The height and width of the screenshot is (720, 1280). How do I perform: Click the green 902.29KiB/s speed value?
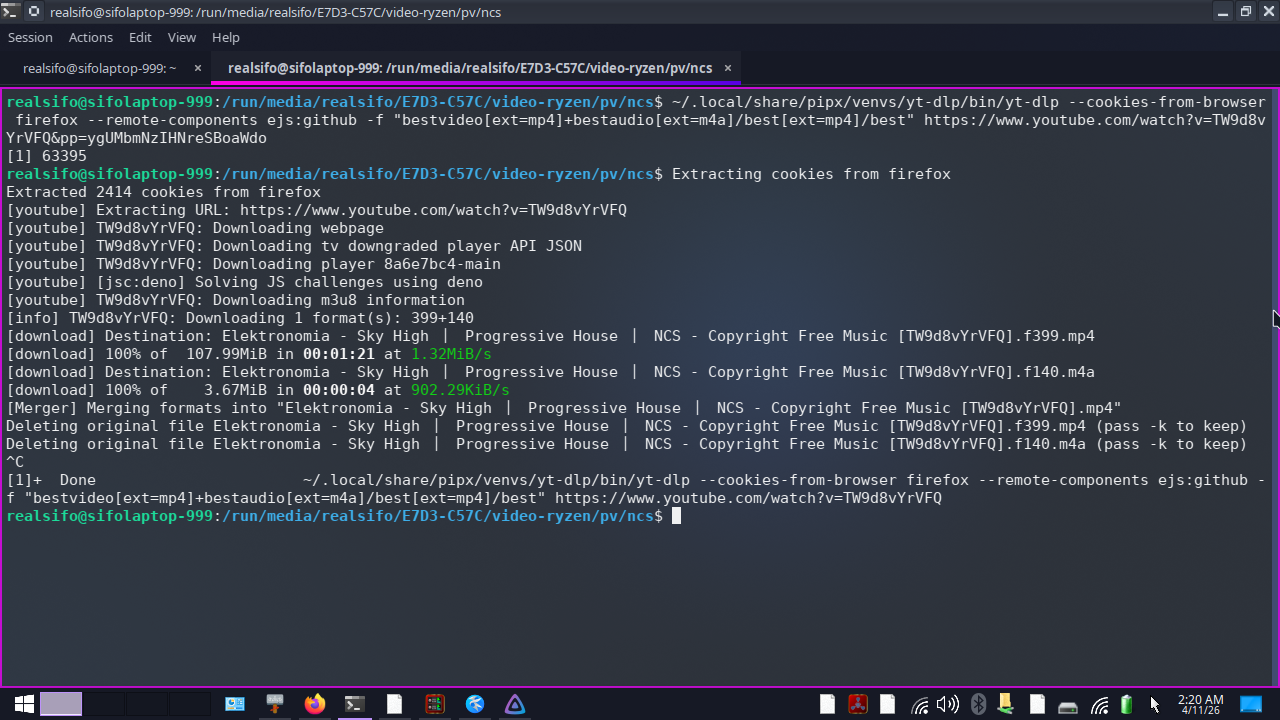460,390
